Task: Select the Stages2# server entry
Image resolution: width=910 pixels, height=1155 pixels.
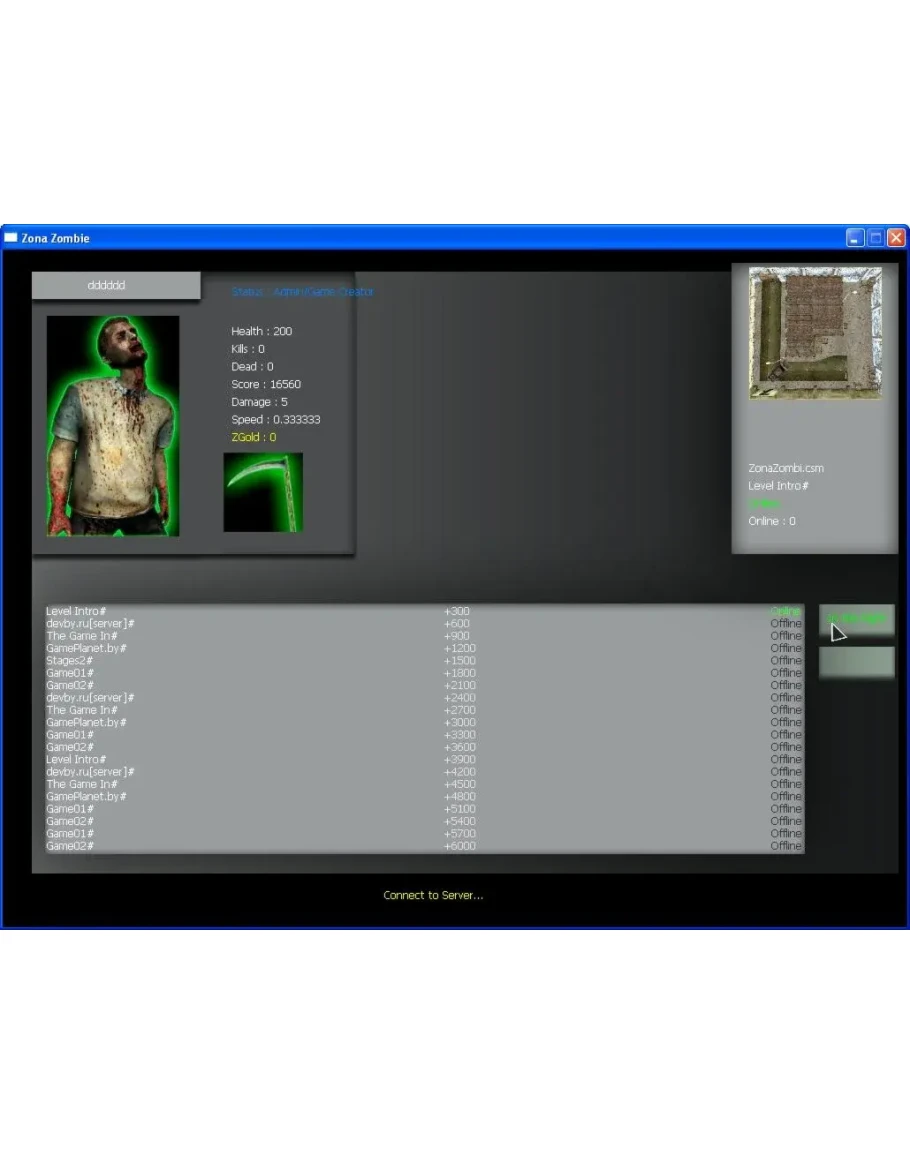Action: click(70, 661)
